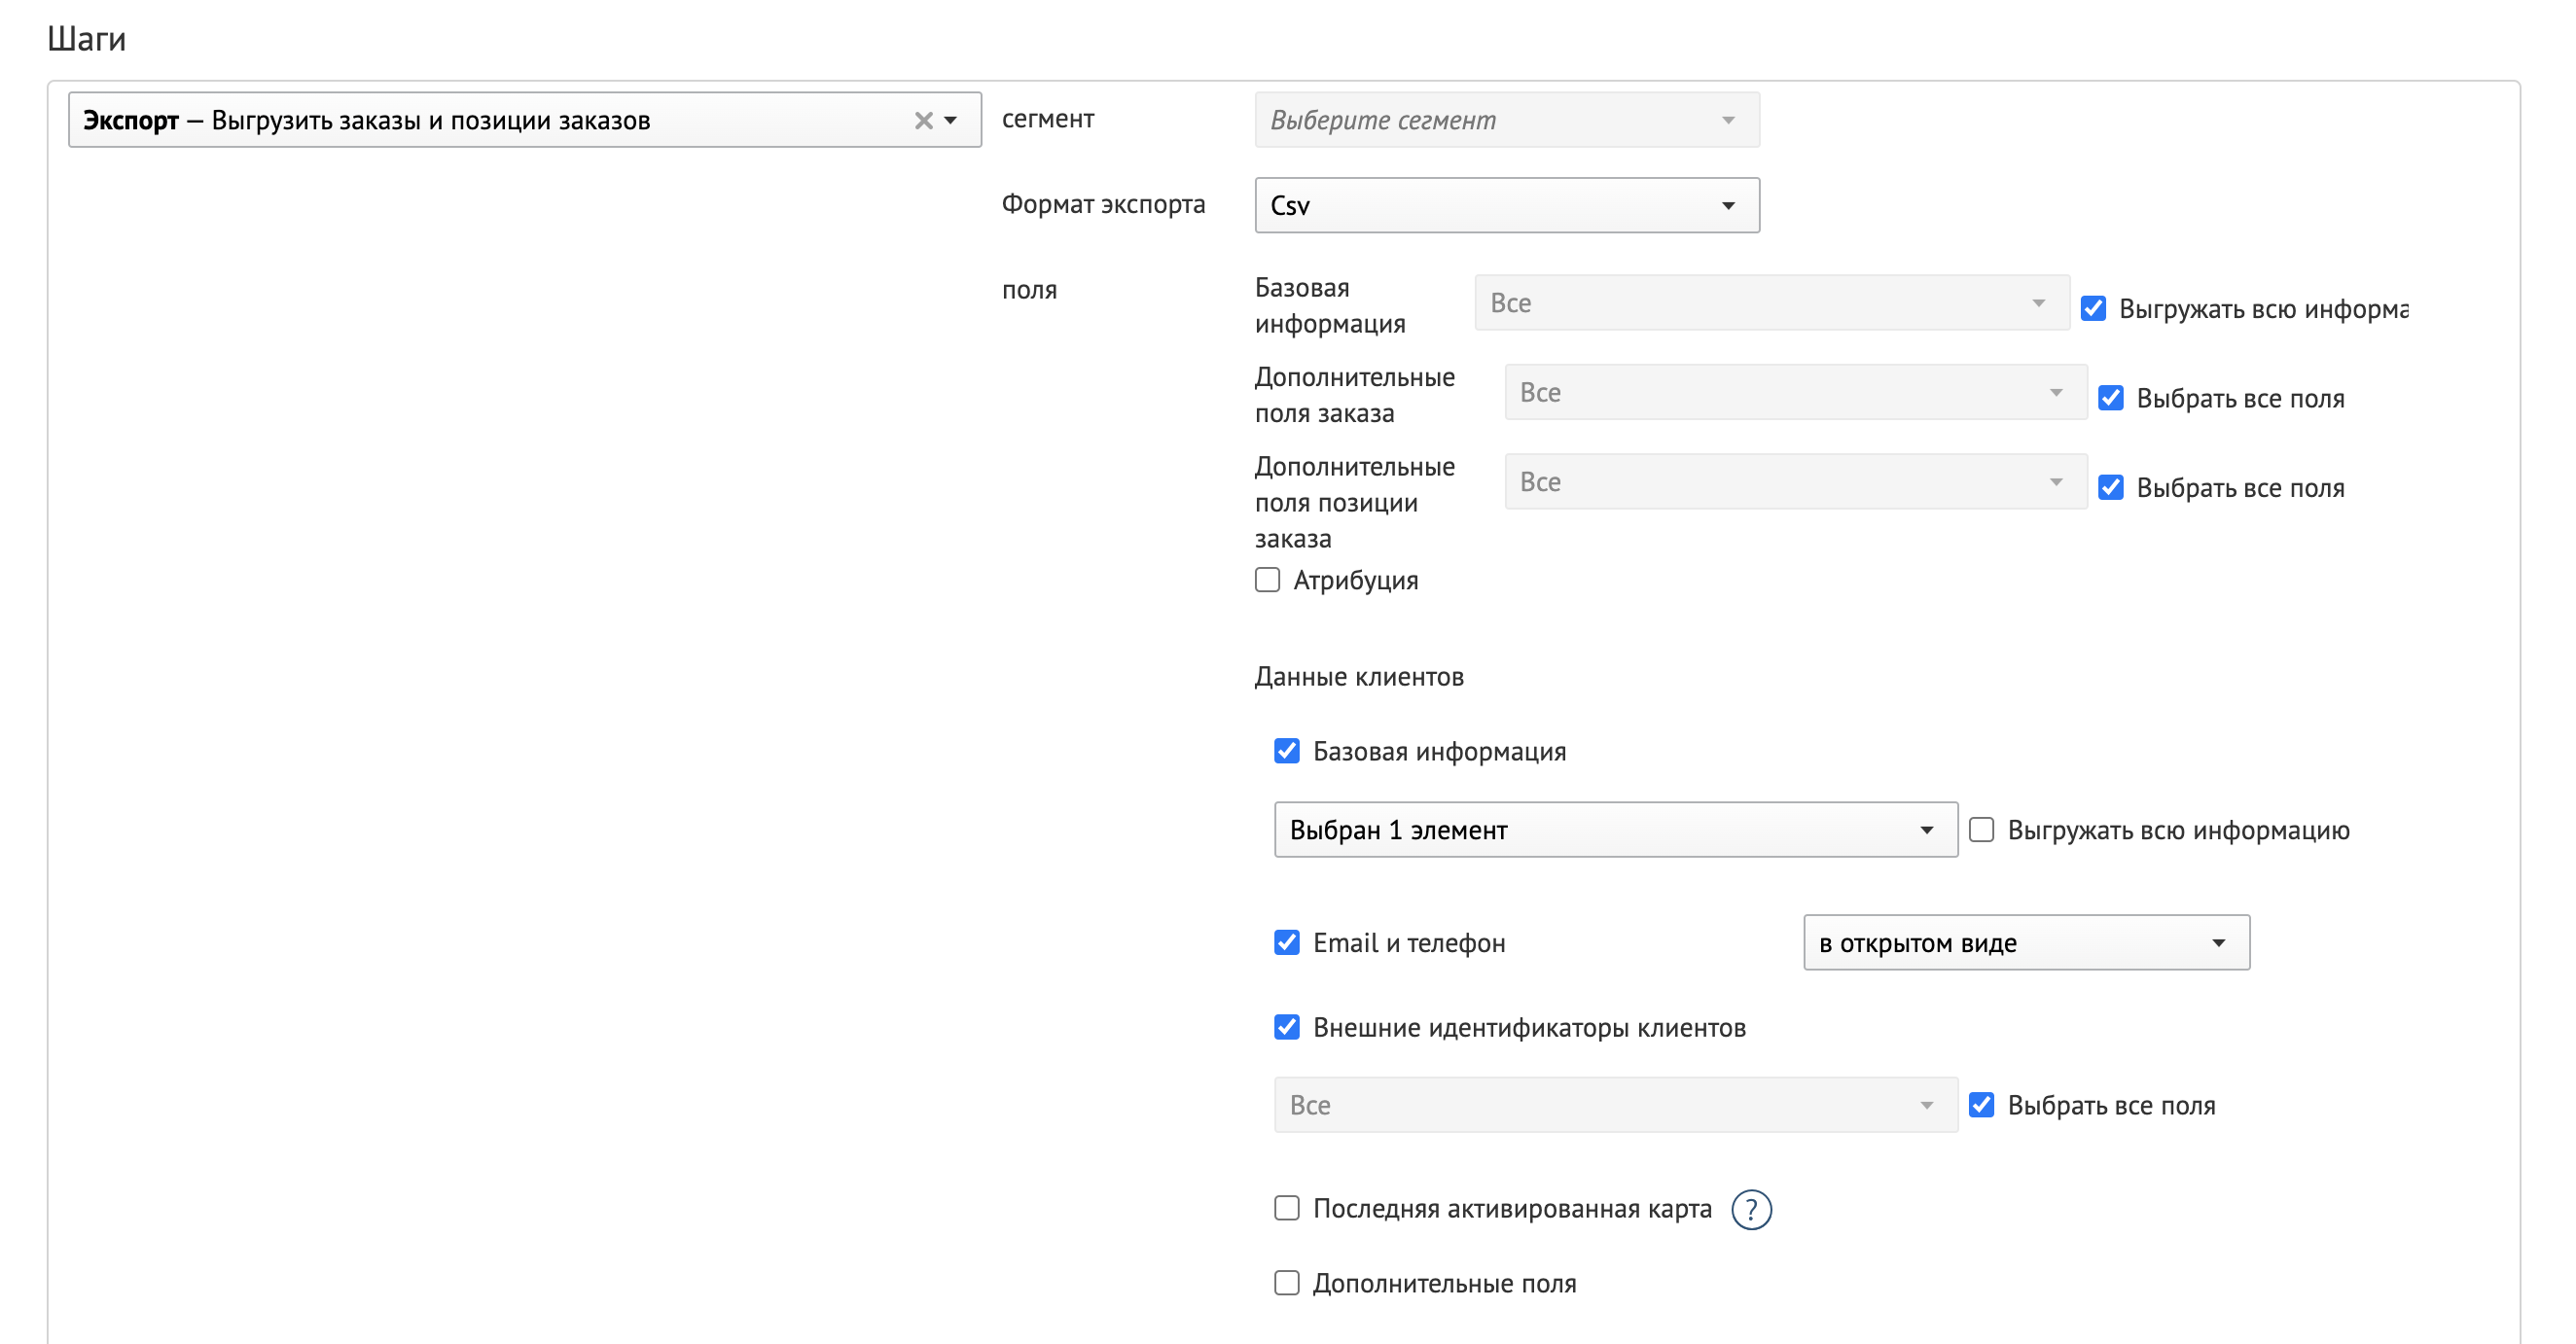Click 'Дополнительные поля заказа' label
2576x1344 pixels.
coord(1355,395)
